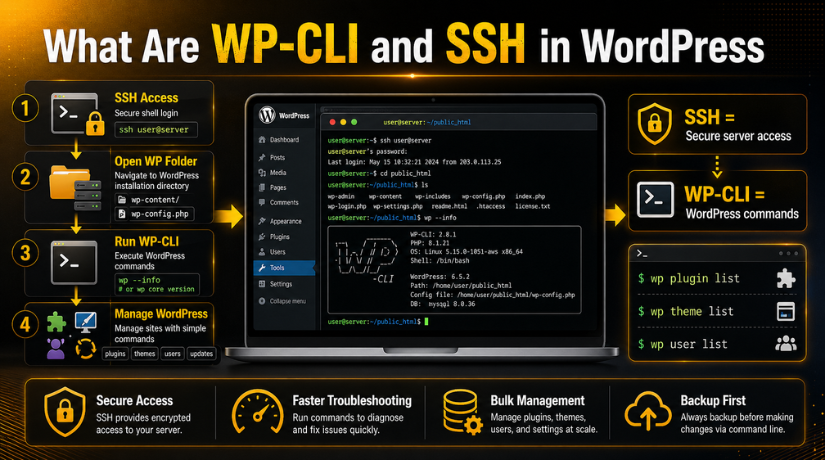
Task: Click the purple user icon
Action: click(55, 348)
